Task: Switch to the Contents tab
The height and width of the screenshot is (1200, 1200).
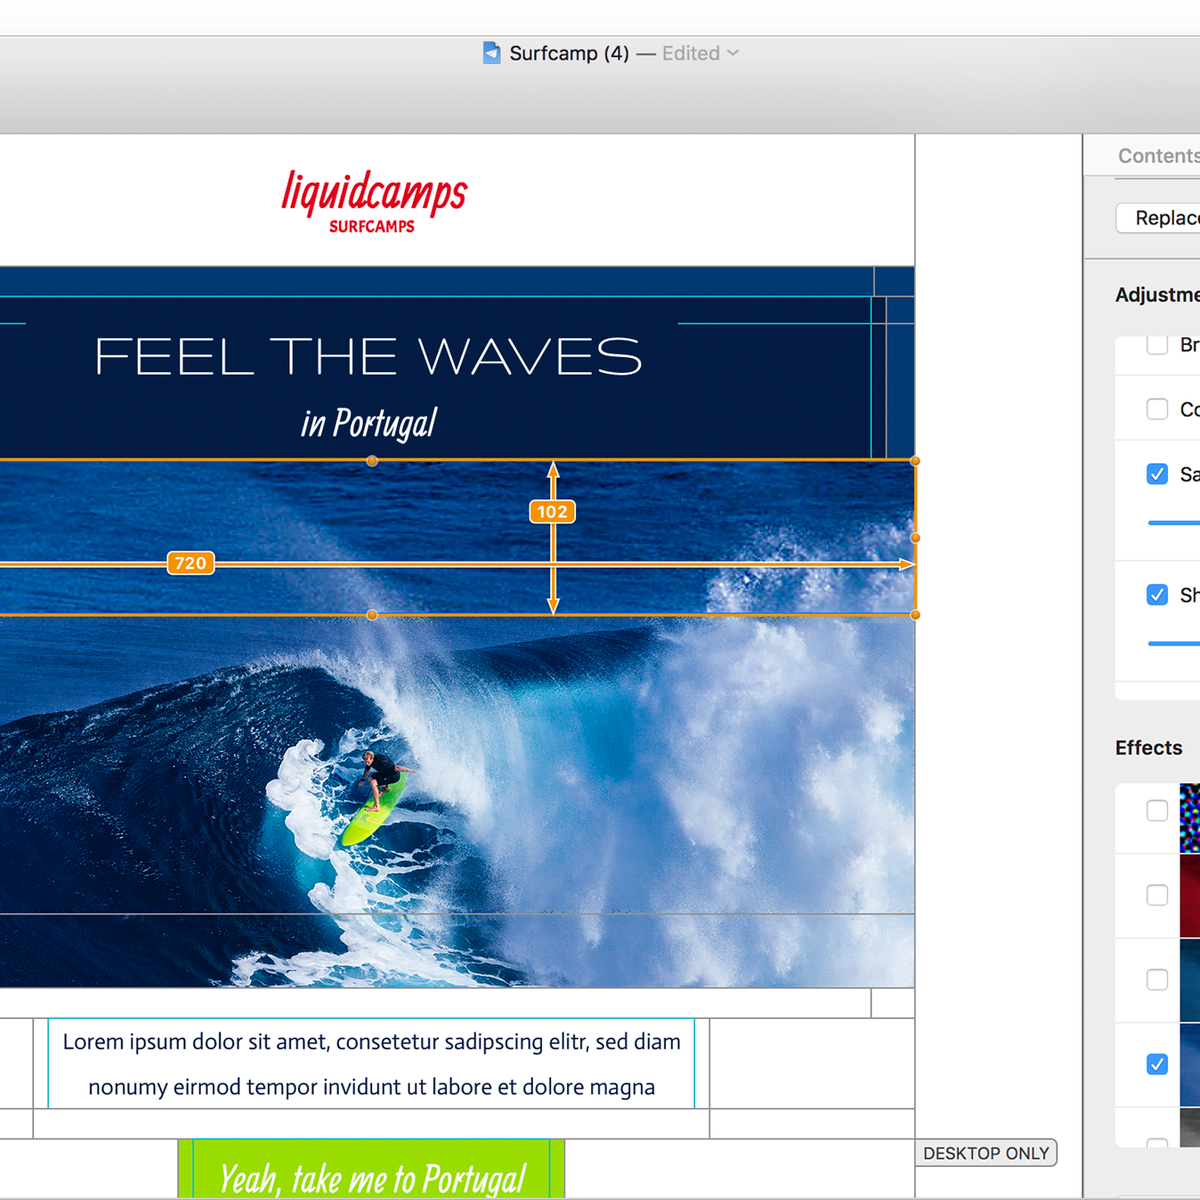Action: coord(1157,156)
